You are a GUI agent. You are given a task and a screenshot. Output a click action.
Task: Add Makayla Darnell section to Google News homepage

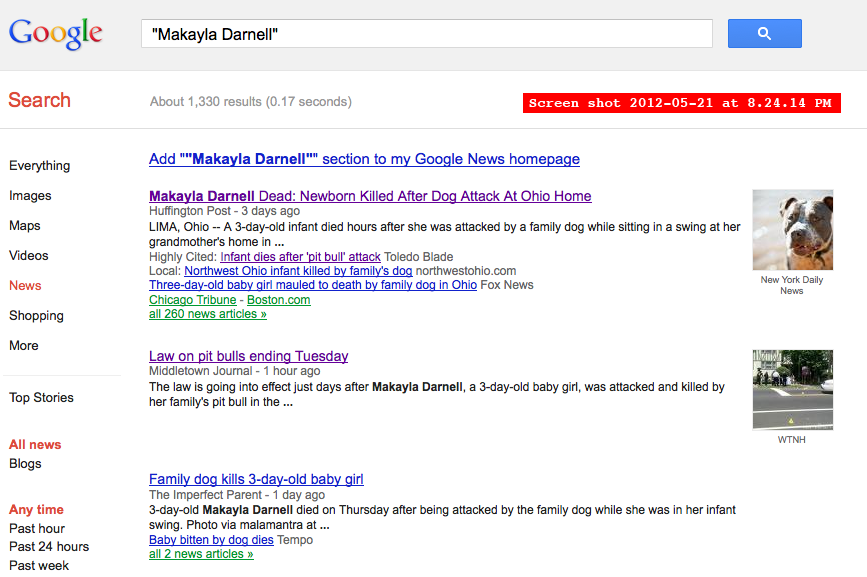(364, 159)
